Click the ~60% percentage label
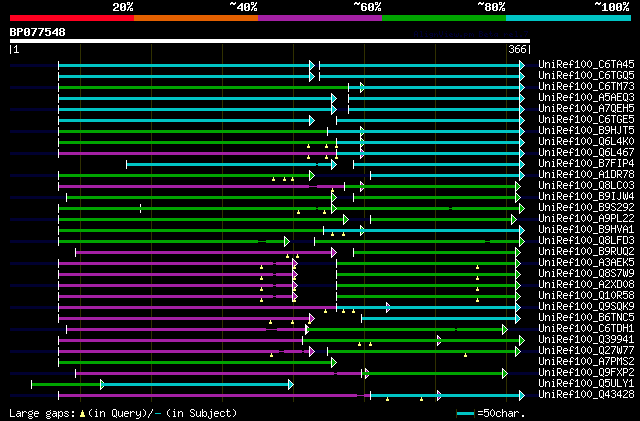The image size is (640, 421). pos(367,7)
